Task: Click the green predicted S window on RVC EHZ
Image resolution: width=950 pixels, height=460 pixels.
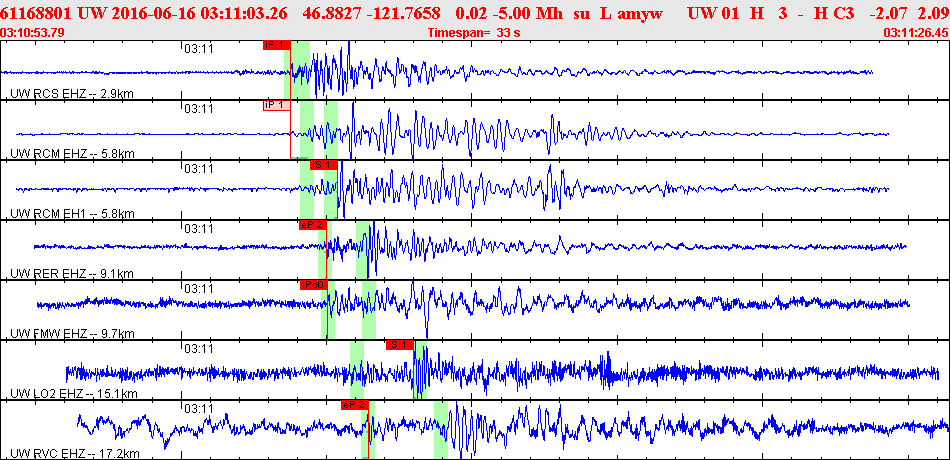Action: click(440, 430)
